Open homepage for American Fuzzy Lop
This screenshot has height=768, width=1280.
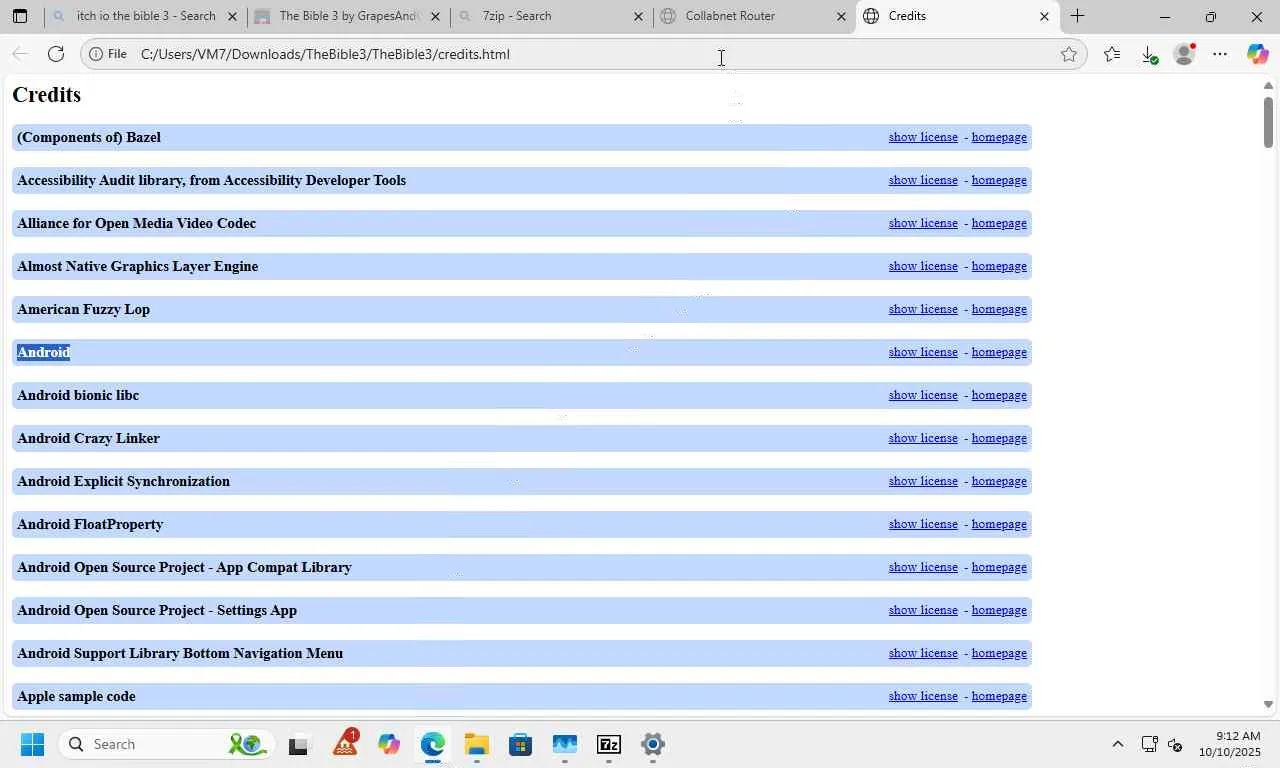[x=999, y=309]
